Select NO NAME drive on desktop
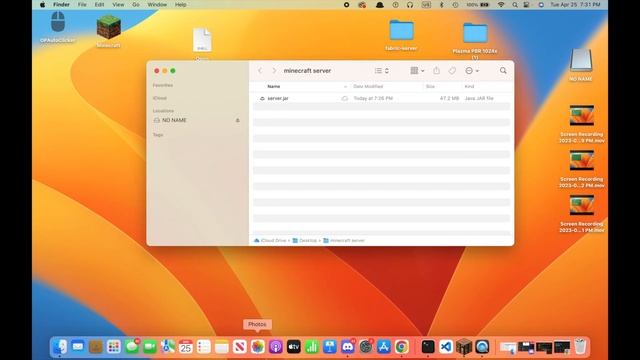The width and height of the screenshot is (640, 360). tap(581, 65)
